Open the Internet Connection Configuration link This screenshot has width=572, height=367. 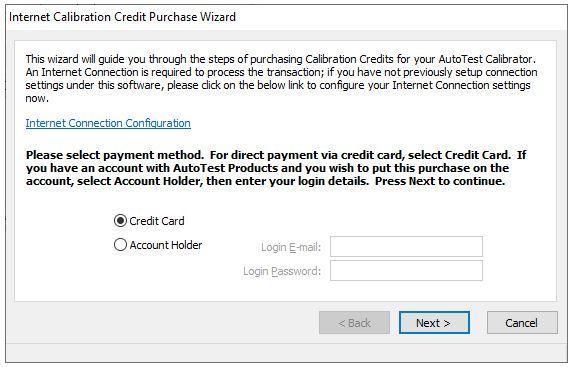coord(108,123)
